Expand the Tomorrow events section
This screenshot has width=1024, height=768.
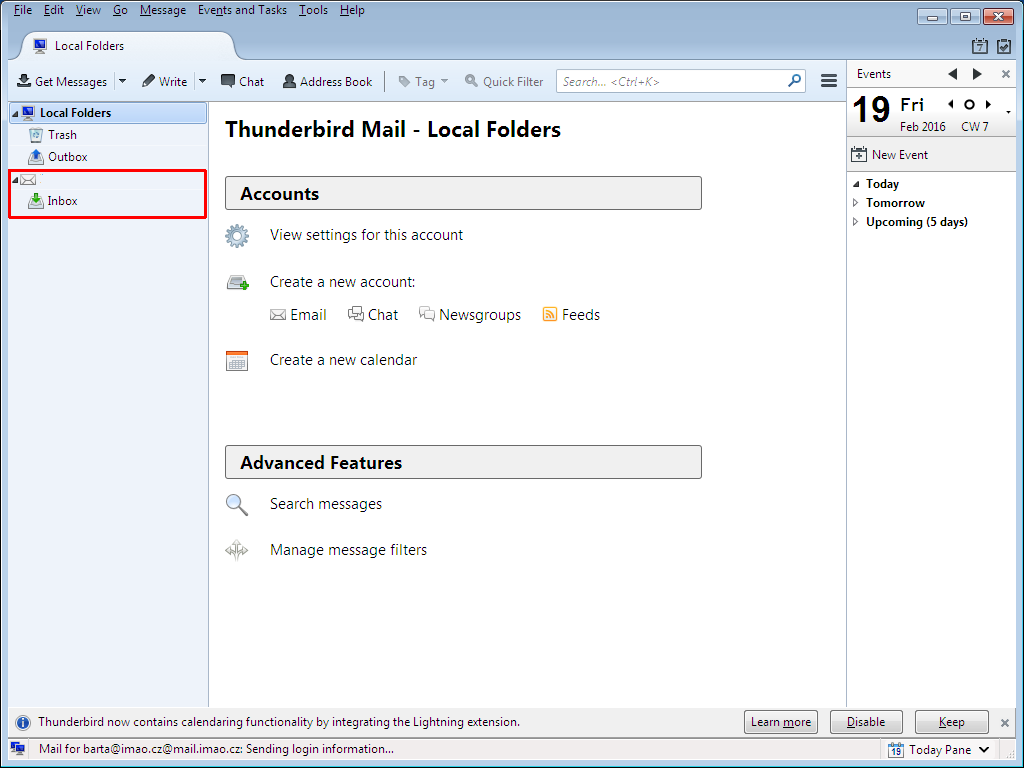click(x=856, y=203)
